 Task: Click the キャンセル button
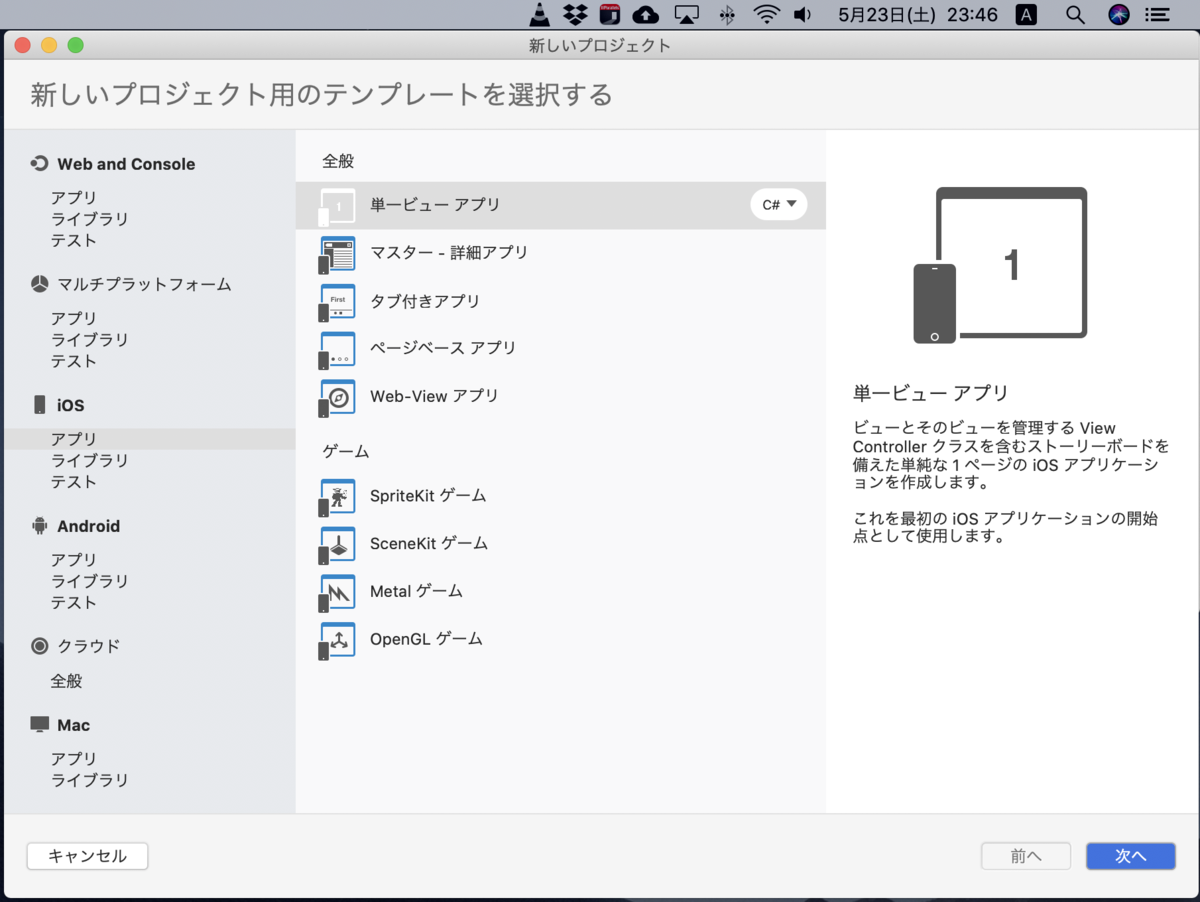[x=87, y=856]
